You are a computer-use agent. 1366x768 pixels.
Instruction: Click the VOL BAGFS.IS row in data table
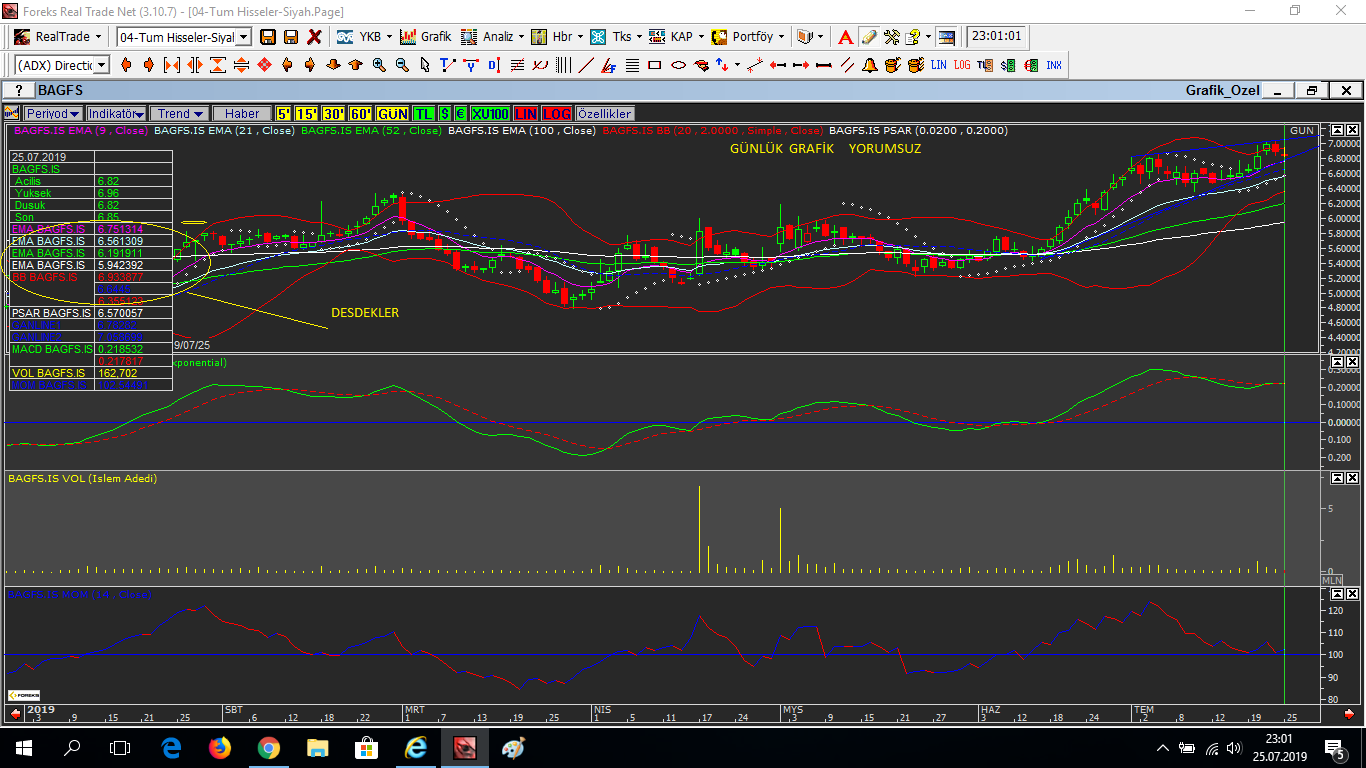(x=91, y=373)
